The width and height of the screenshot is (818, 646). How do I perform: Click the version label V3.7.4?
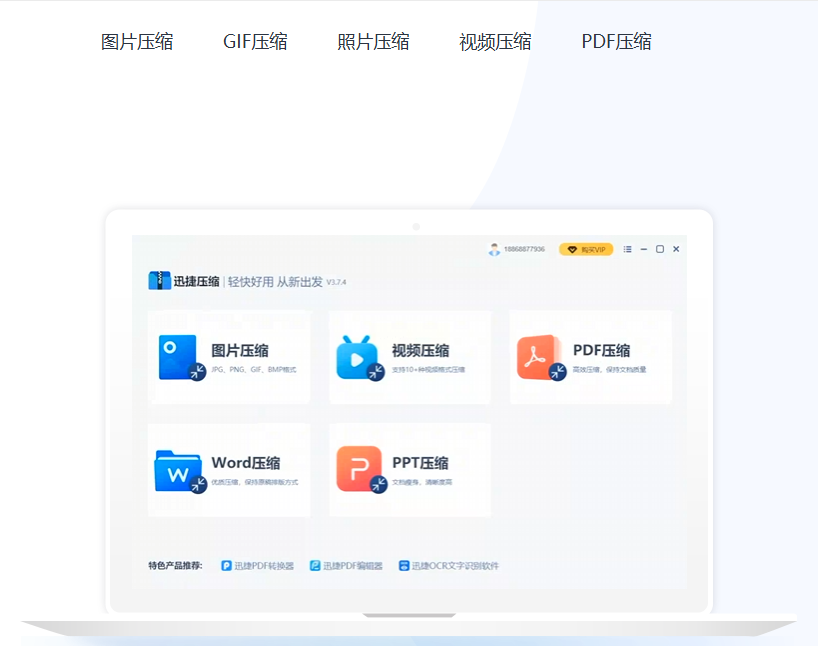(x=336, y=282)
